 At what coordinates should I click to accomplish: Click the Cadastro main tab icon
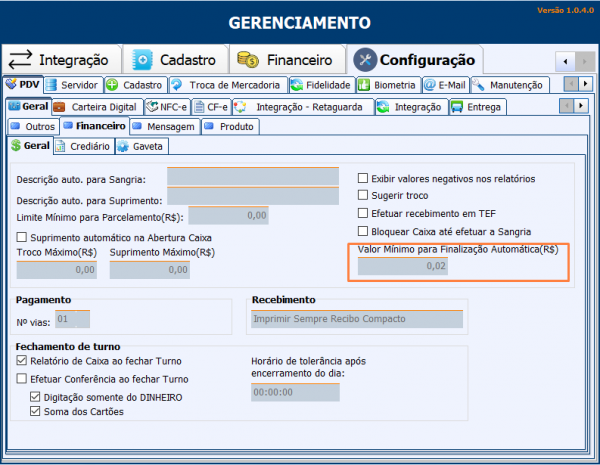coord(144,60)
